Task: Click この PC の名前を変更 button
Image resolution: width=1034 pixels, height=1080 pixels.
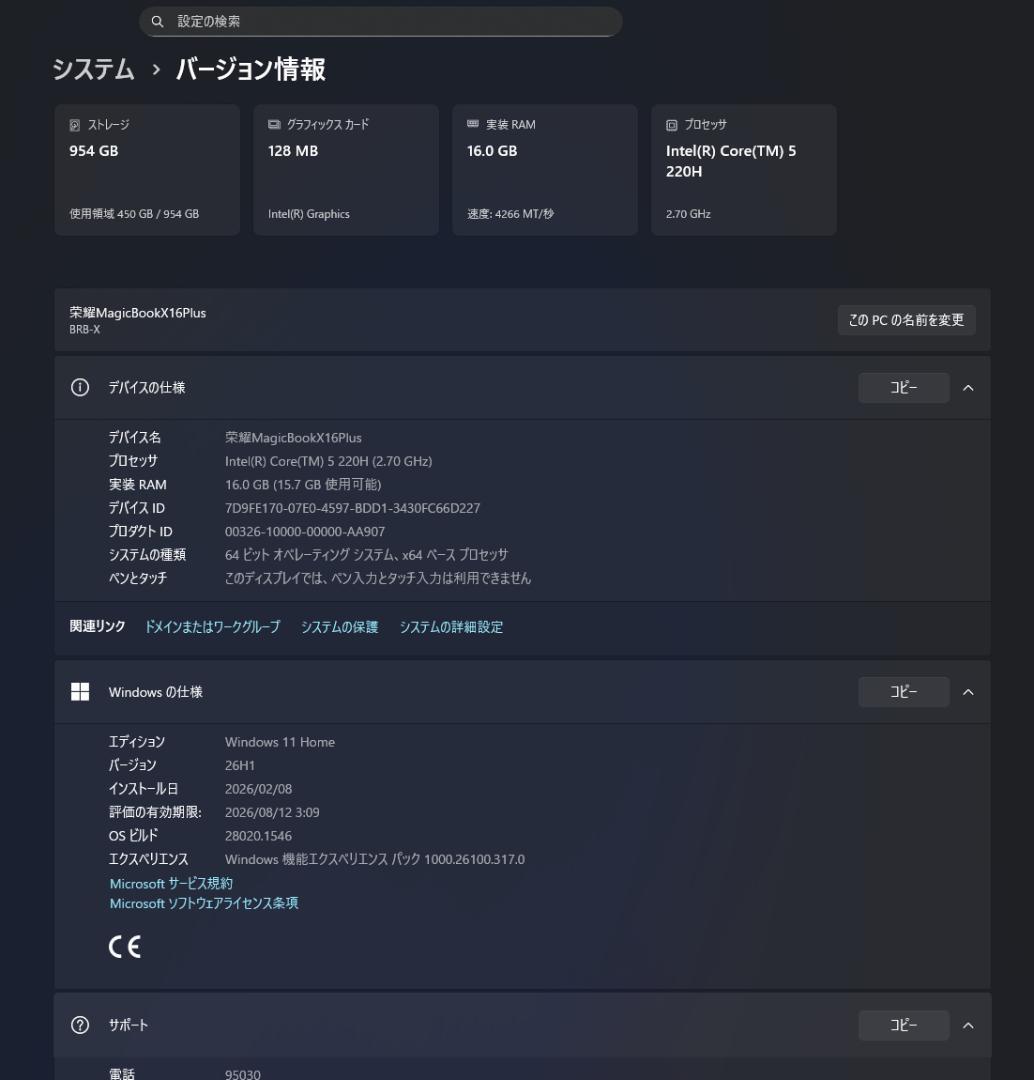Action: click(905, 320)
